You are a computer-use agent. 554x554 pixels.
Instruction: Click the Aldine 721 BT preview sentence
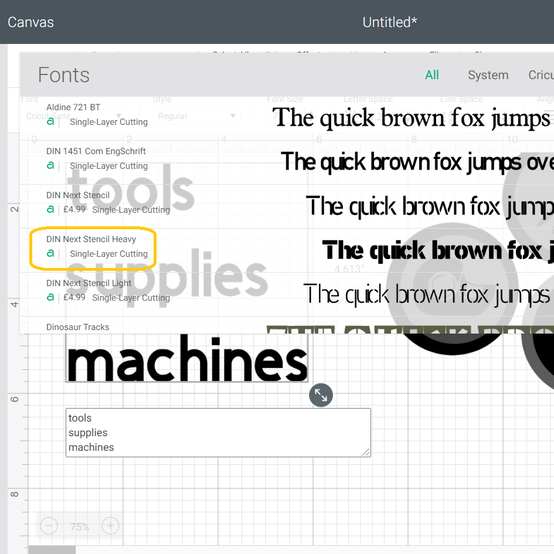[413, 118]
